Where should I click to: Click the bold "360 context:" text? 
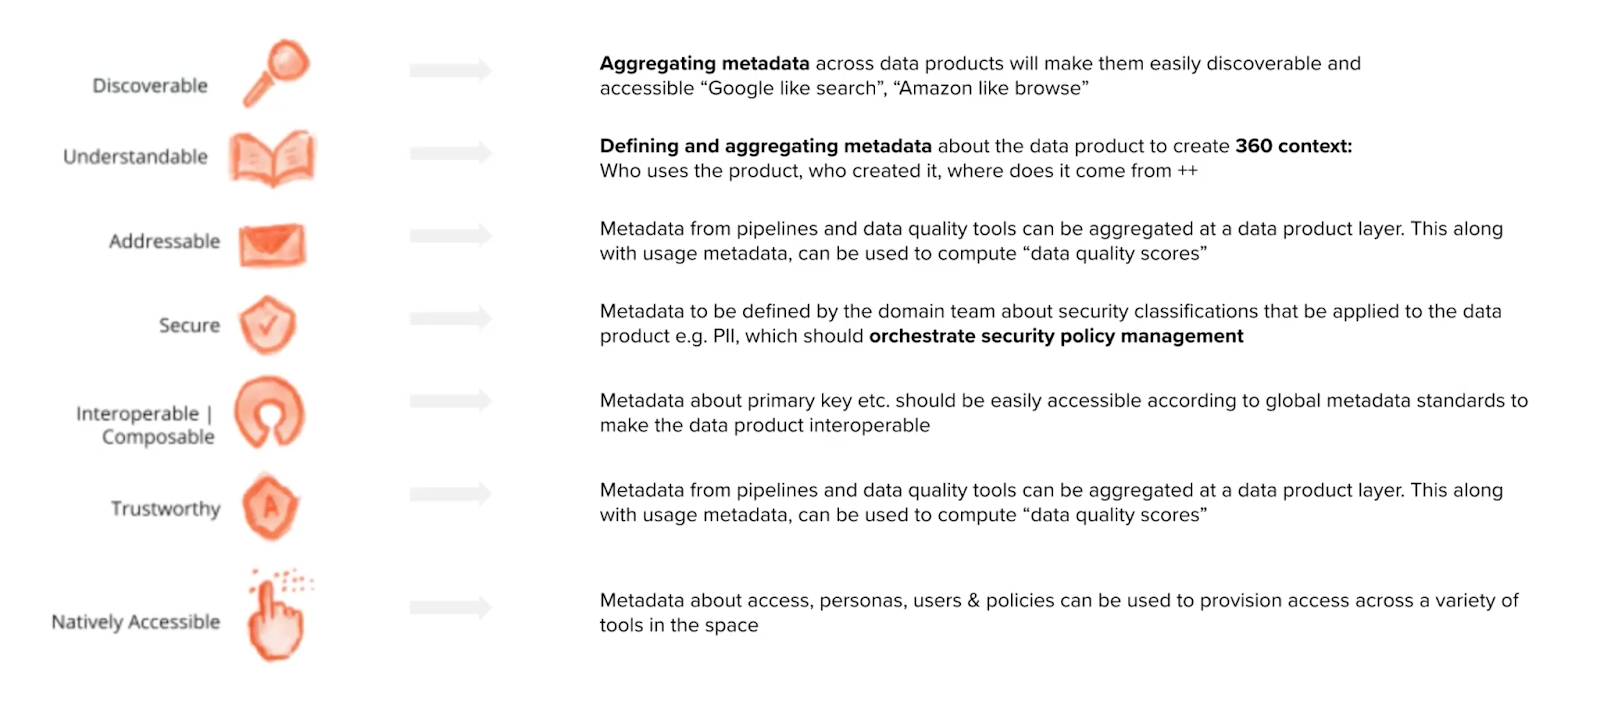[x=1293, y=146]
